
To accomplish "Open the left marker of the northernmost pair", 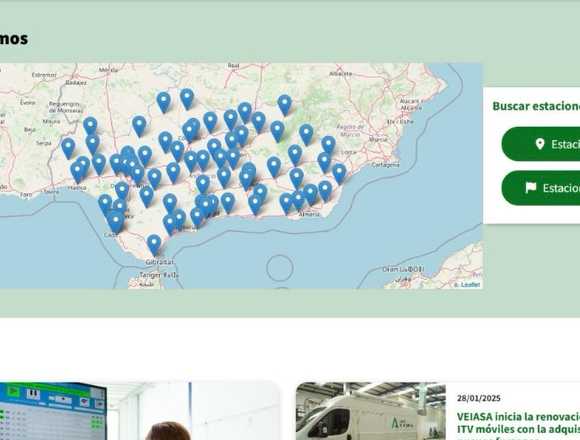I will 163,102.
